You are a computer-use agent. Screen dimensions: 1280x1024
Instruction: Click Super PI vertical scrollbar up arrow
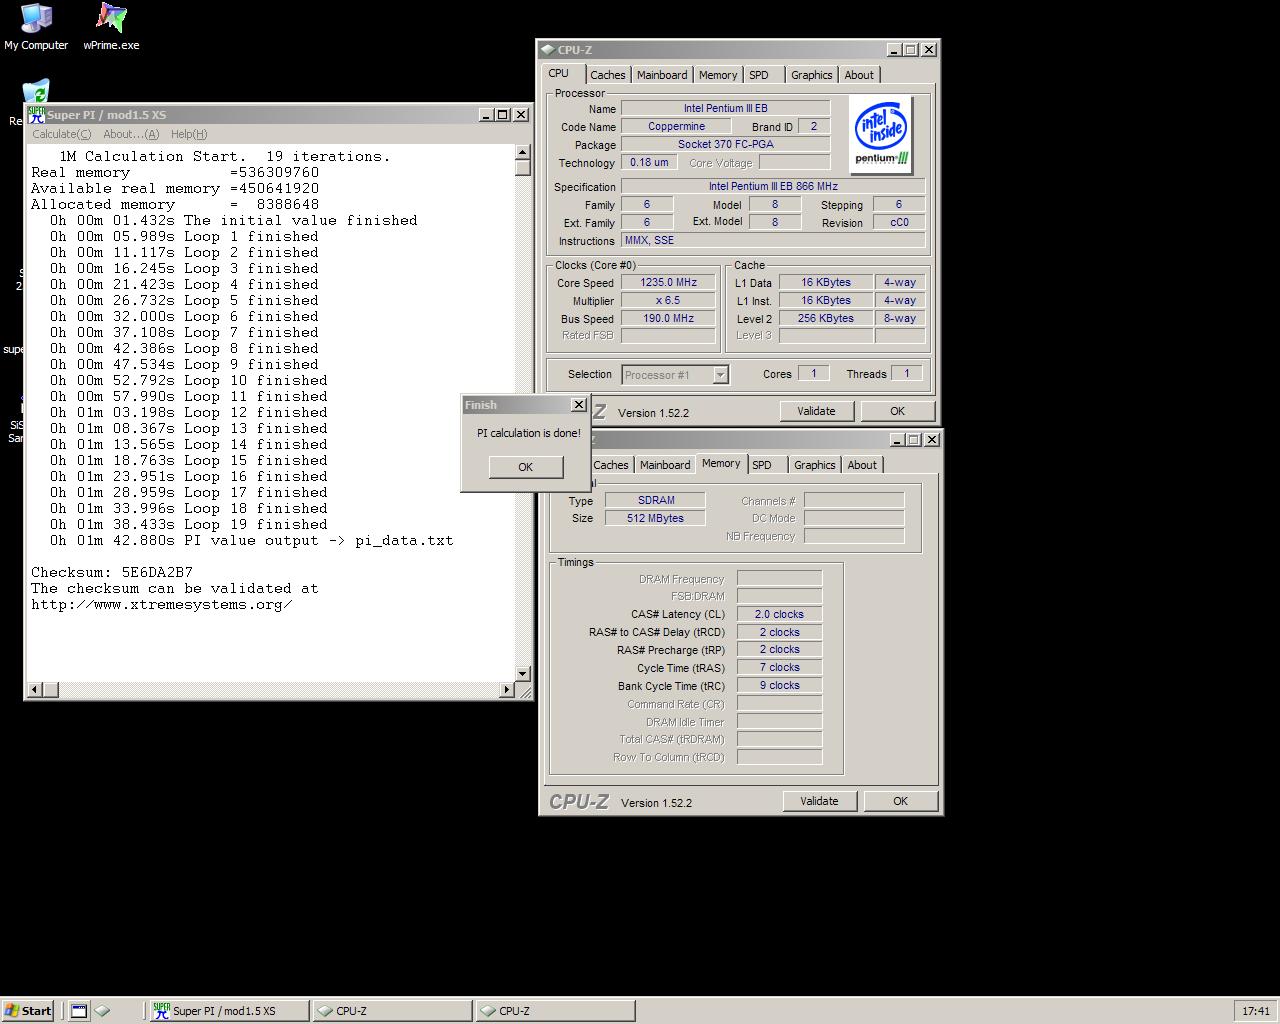[523, 153]
